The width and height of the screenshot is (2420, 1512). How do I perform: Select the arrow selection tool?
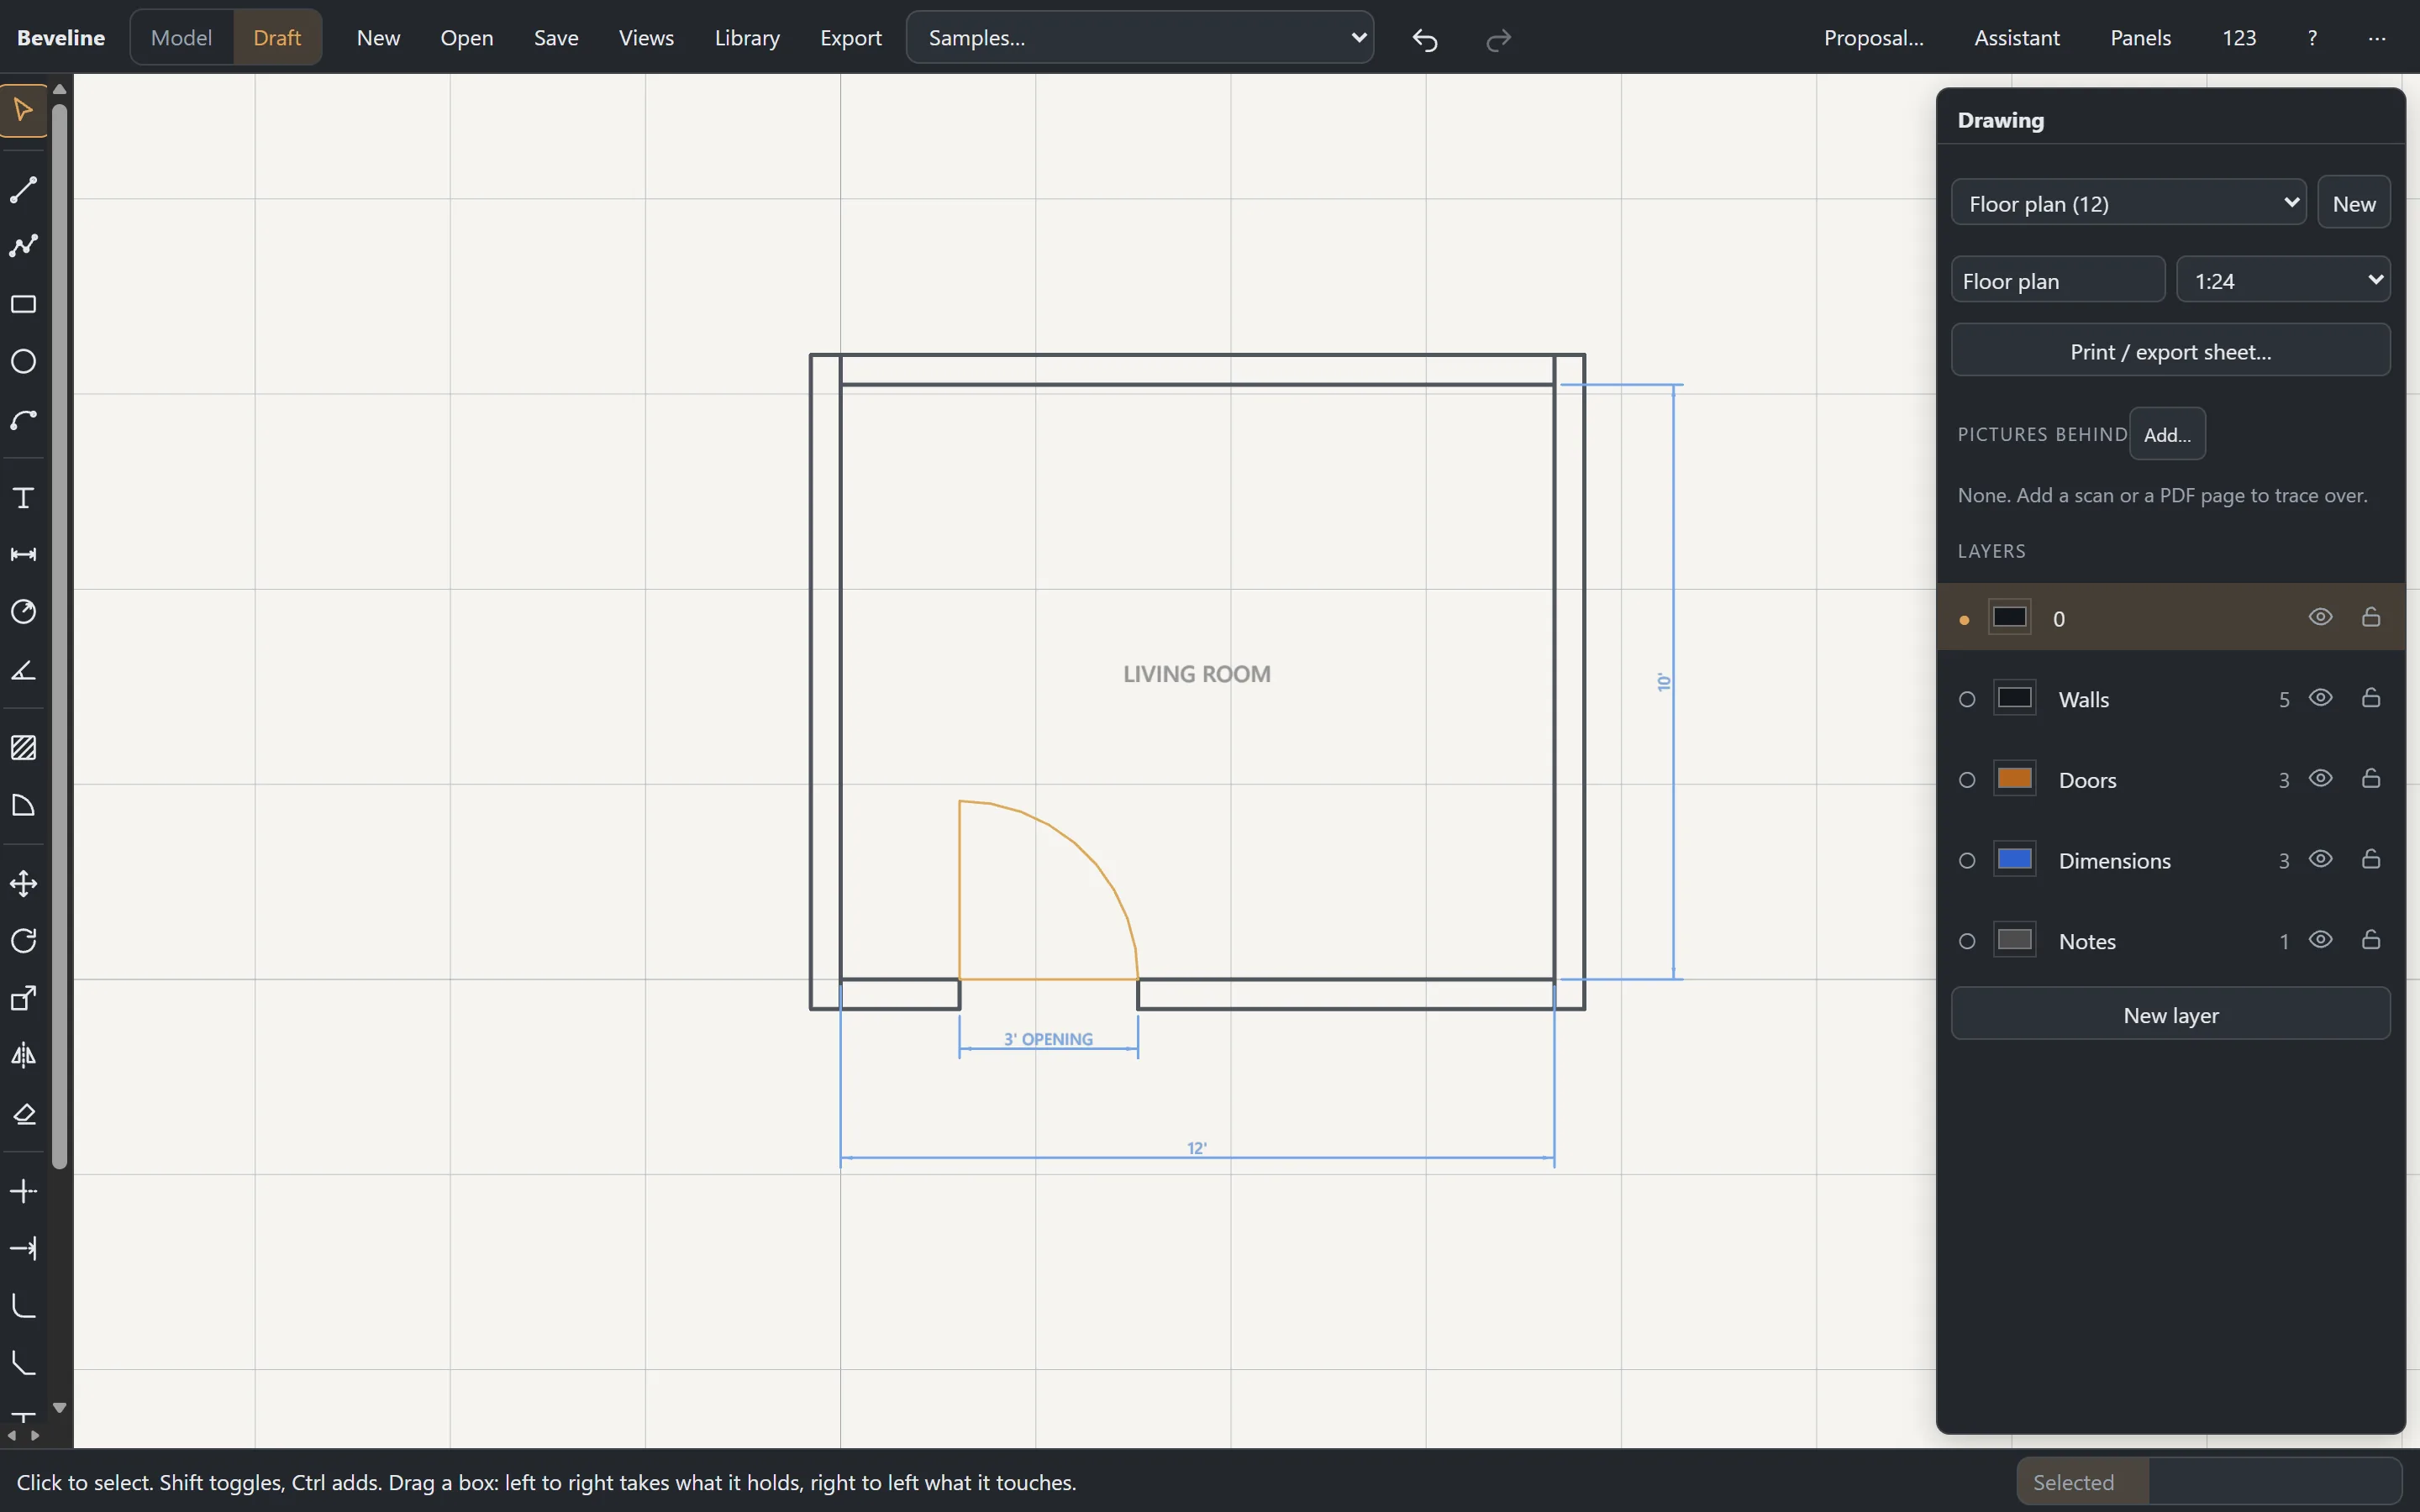point(23,109)
